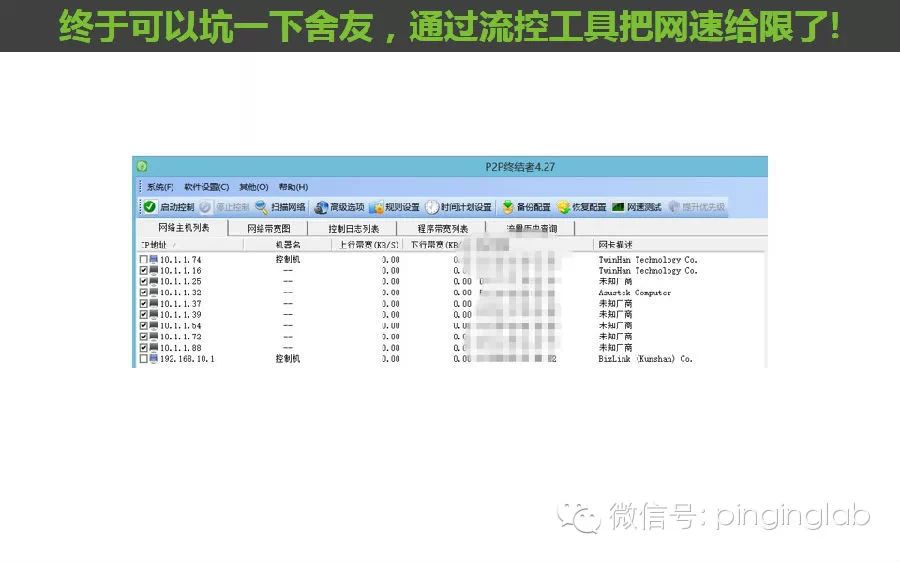
Task: Click the 时间计划设置 clock icon
Action: [432, 207]
